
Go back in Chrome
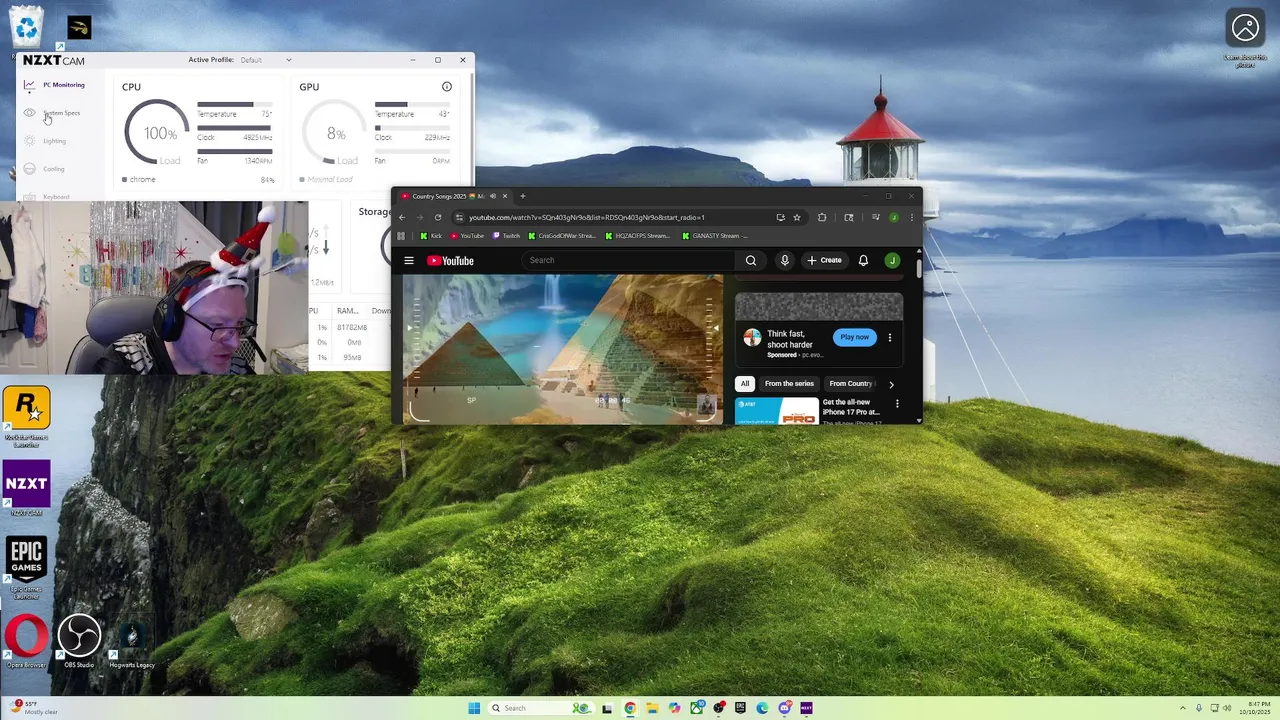coord(402,217)
